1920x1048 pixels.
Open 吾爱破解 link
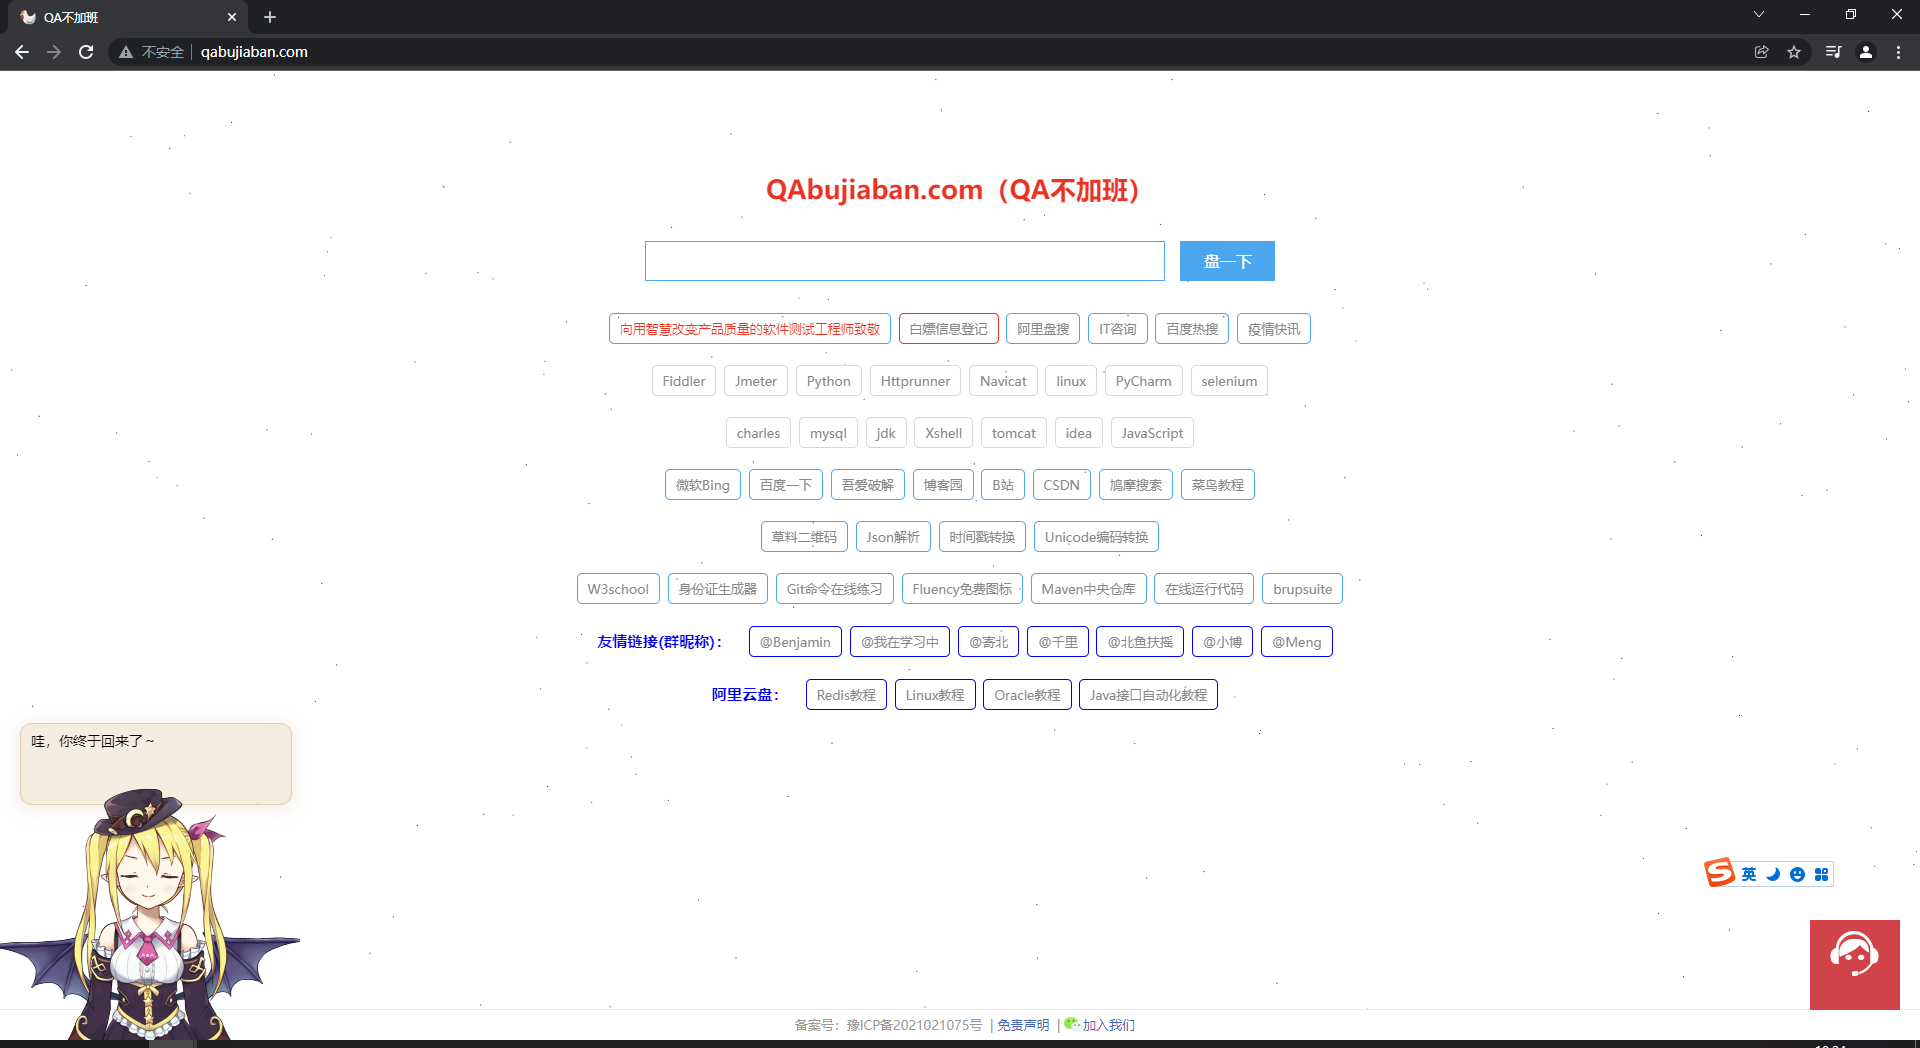click(868, 485)
